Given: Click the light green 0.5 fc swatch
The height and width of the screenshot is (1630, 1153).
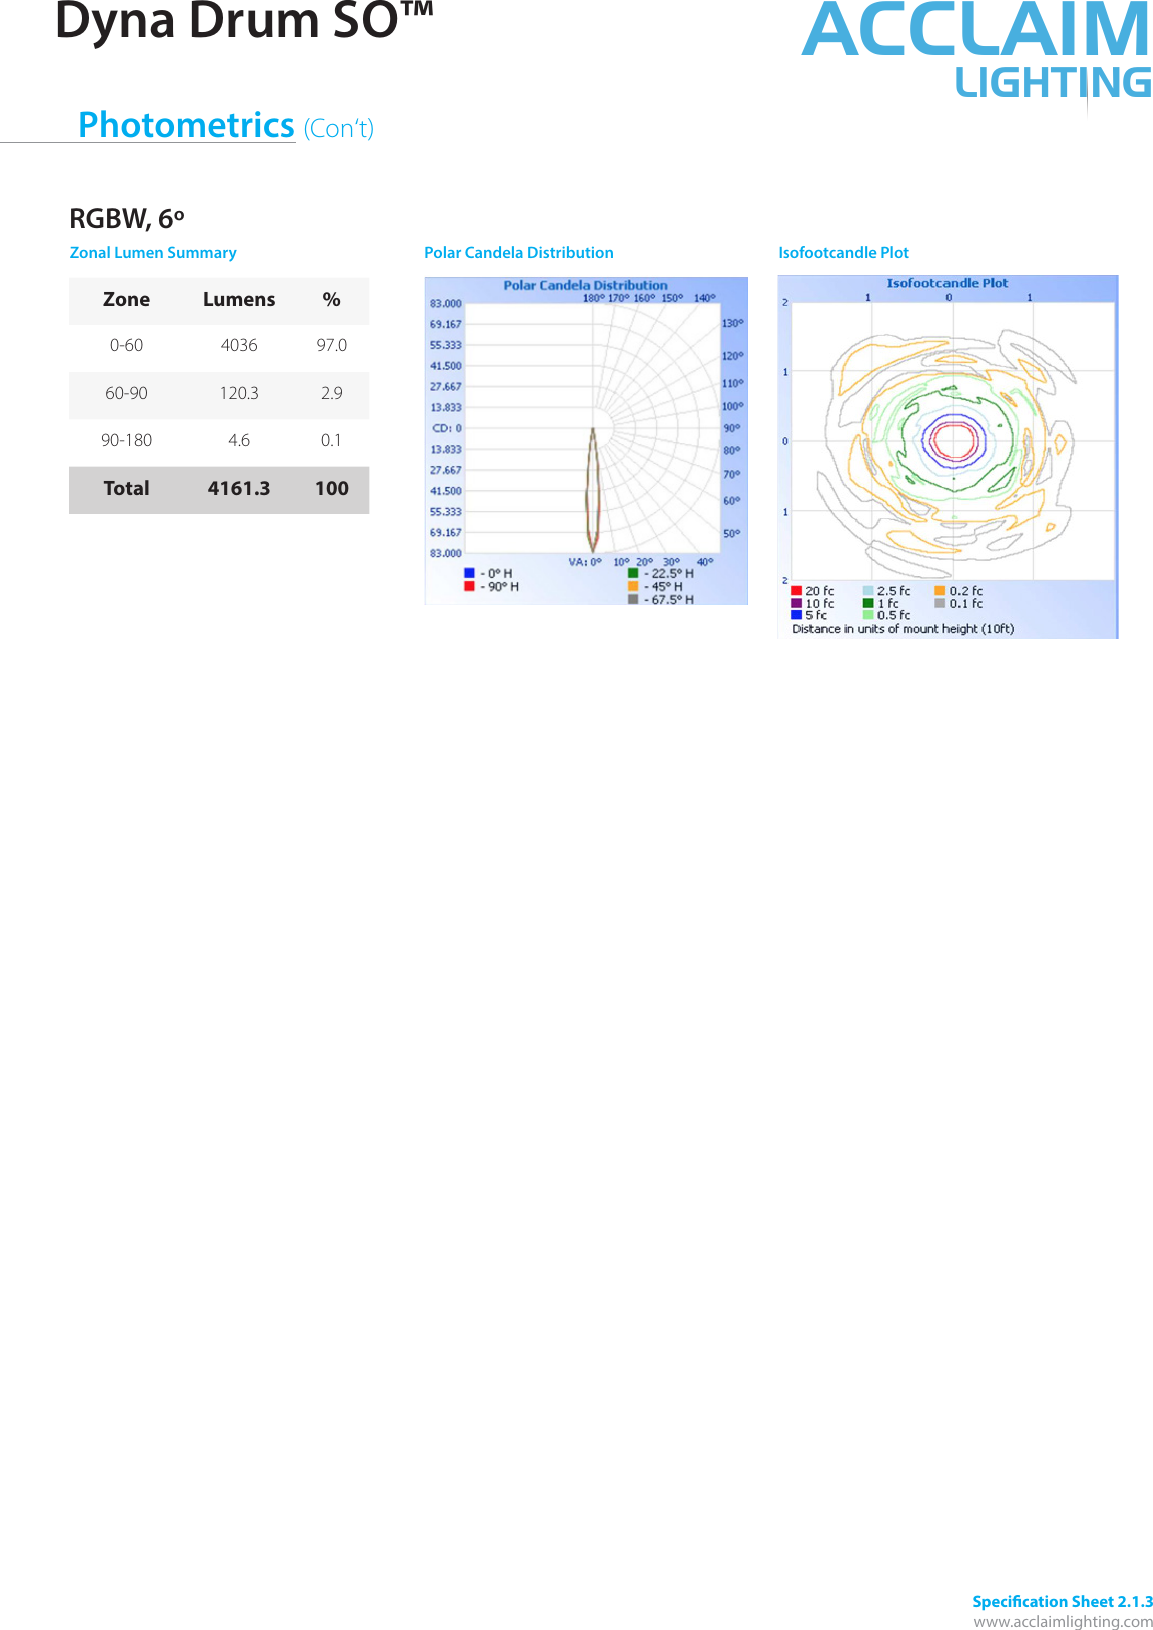Looking at the screenshot, I should point(868,615).
